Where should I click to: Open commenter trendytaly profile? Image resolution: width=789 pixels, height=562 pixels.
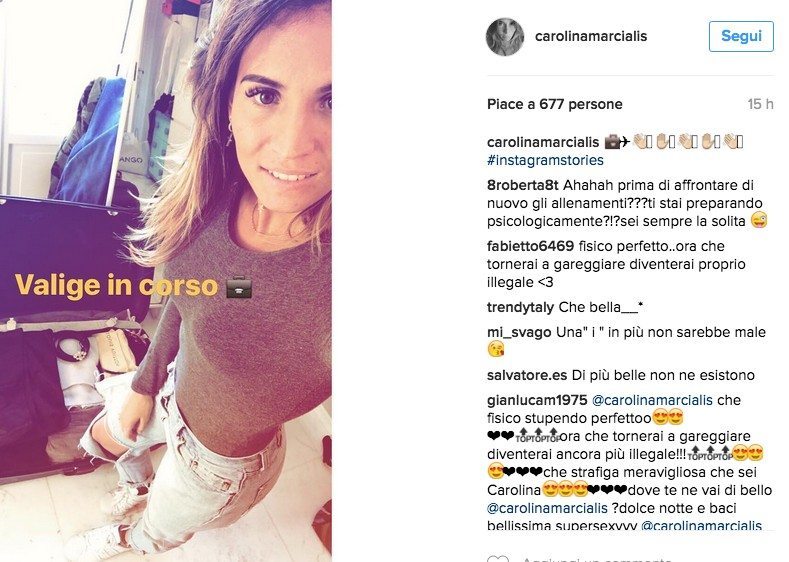520,307
